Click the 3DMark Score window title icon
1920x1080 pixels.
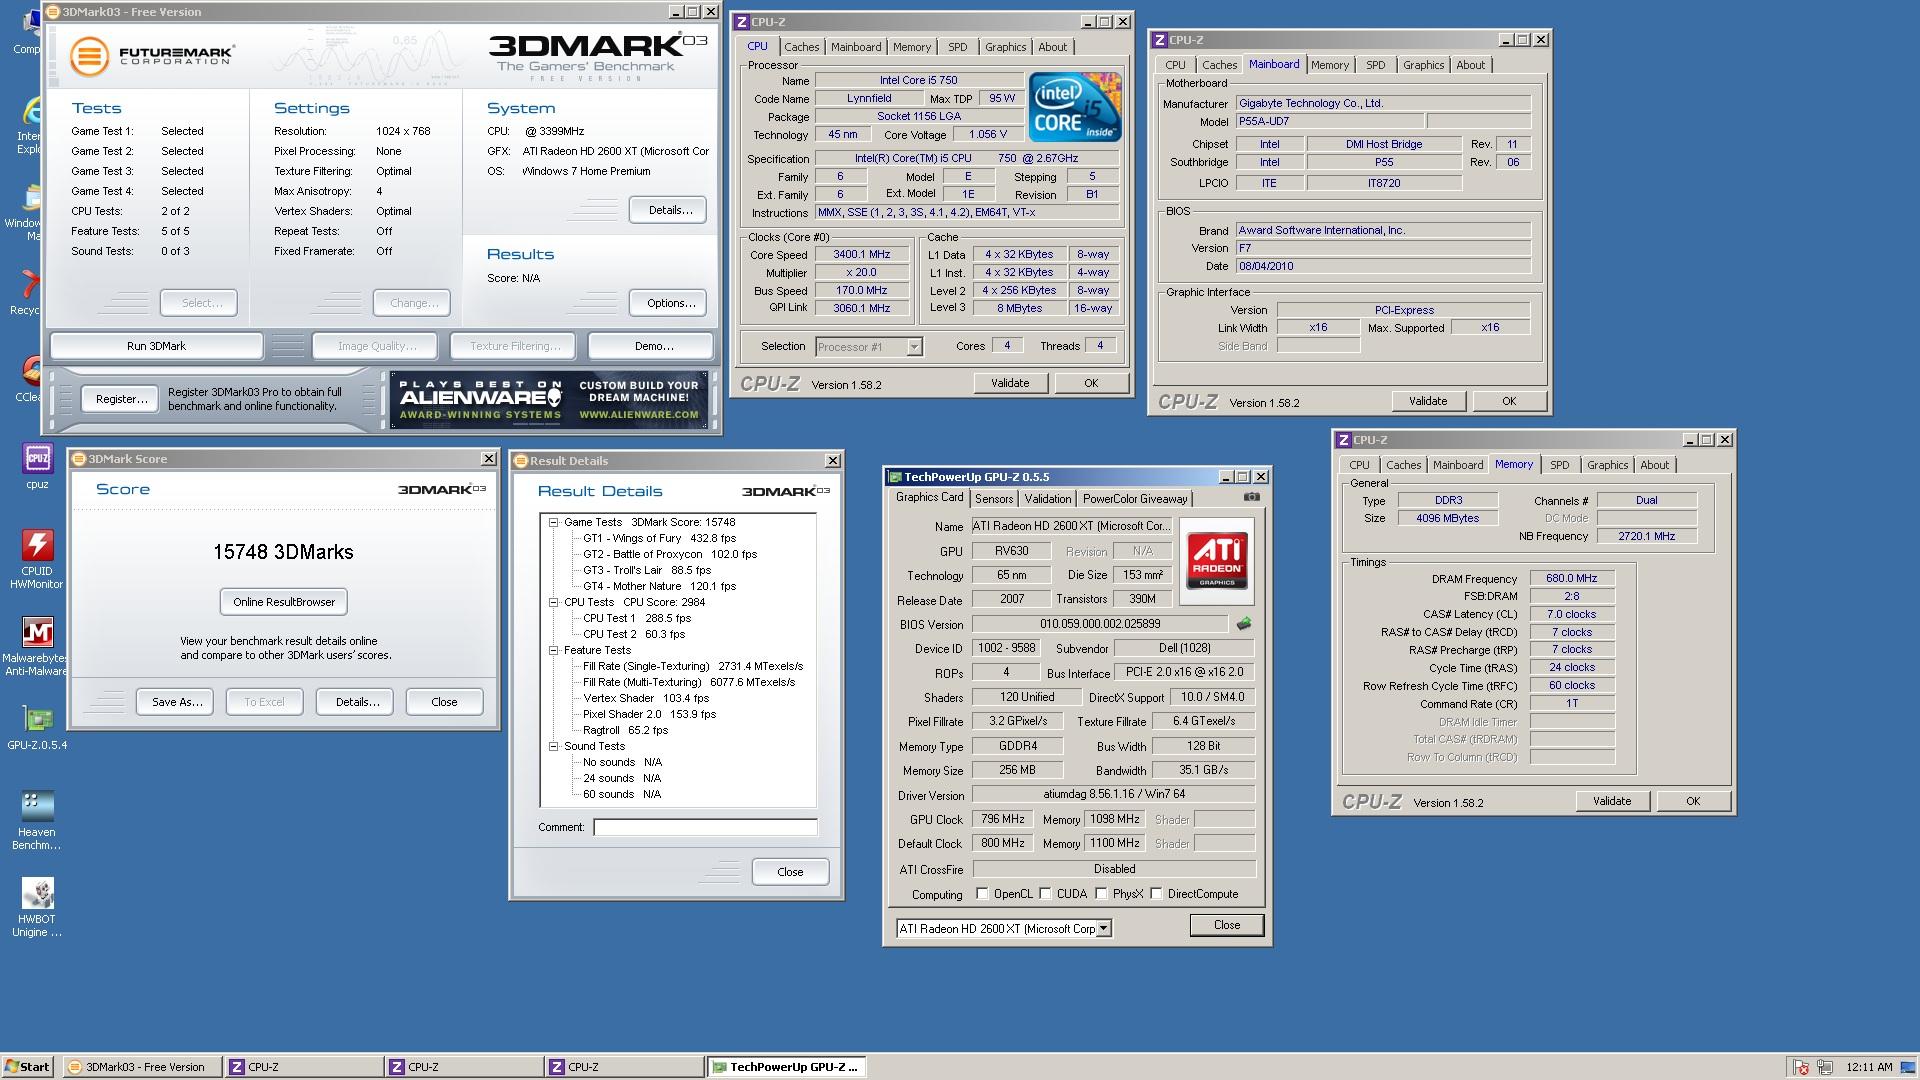pos(78,459)
